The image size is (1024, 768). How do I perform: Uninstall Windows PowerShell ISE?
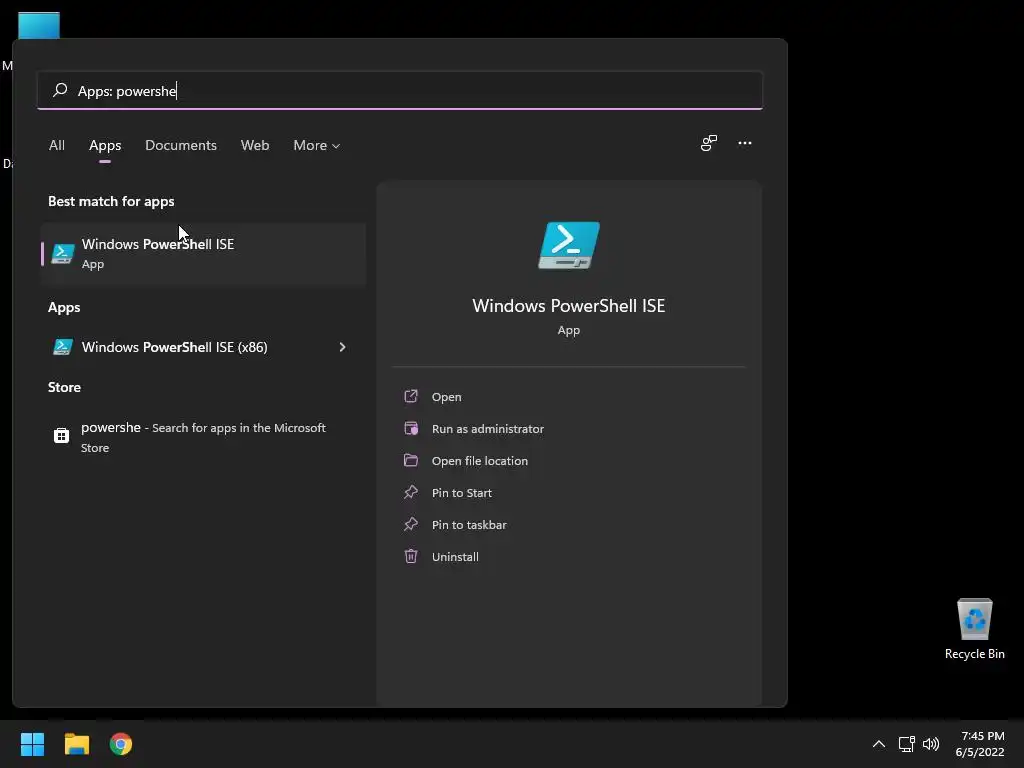tap(455, 557)
